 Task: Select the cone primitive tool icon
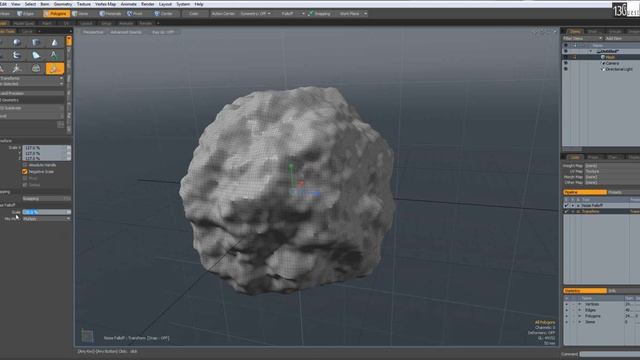coord(54,42)
